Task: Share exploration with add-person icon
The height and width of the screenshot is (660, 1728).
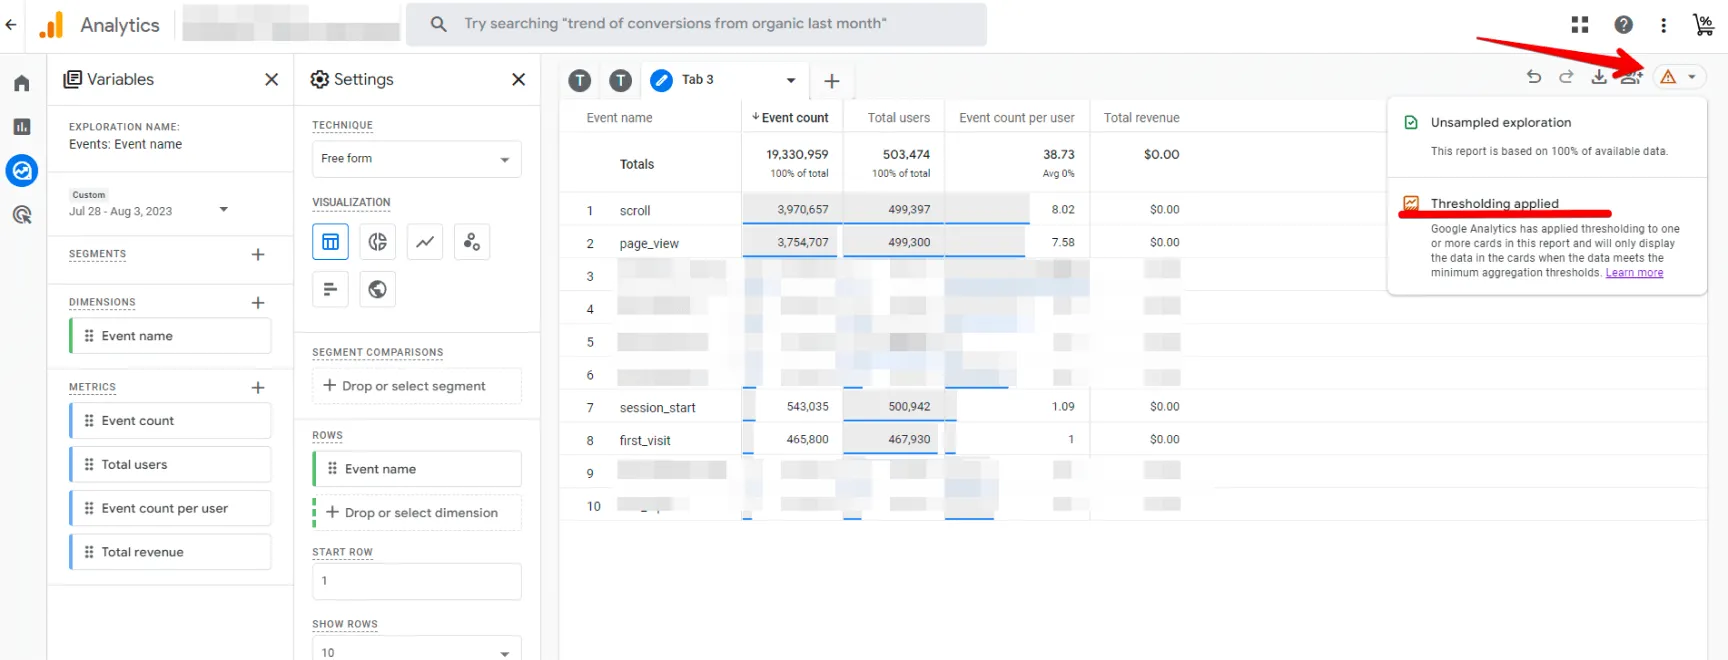Action: coord(1631,76)
